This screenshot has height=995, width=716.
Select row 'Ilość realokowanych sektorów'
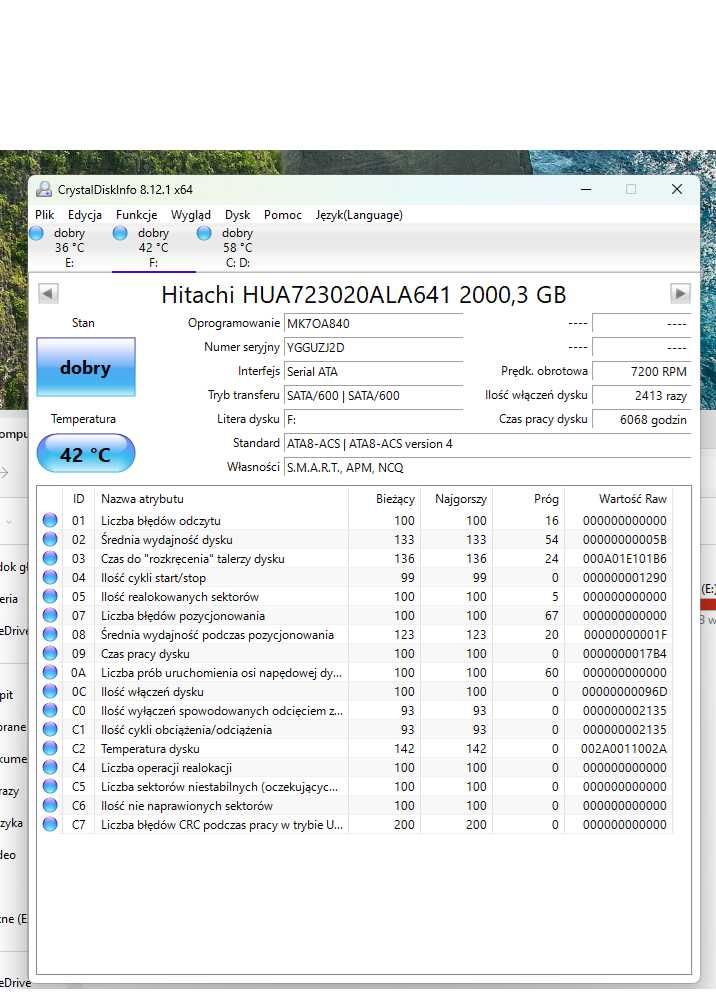355,596
